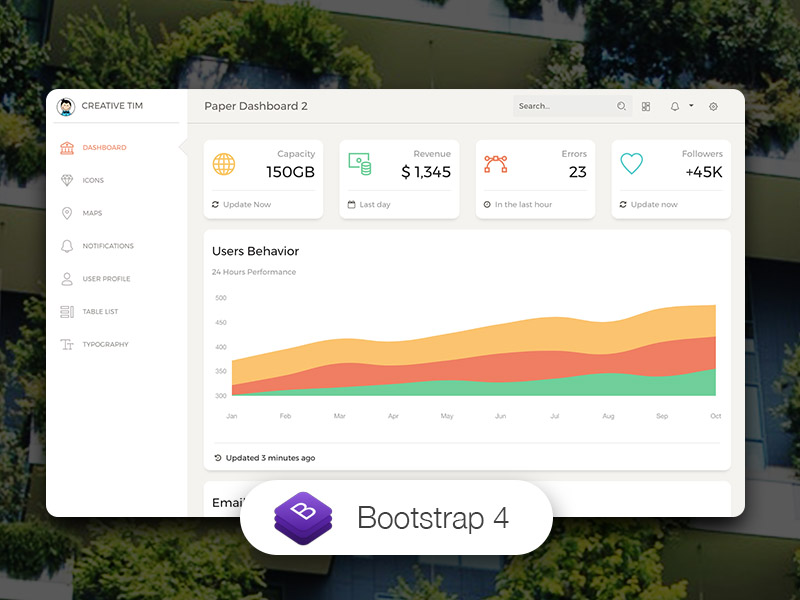Click the map pin icon beside Maps

(x=66, y=212)
